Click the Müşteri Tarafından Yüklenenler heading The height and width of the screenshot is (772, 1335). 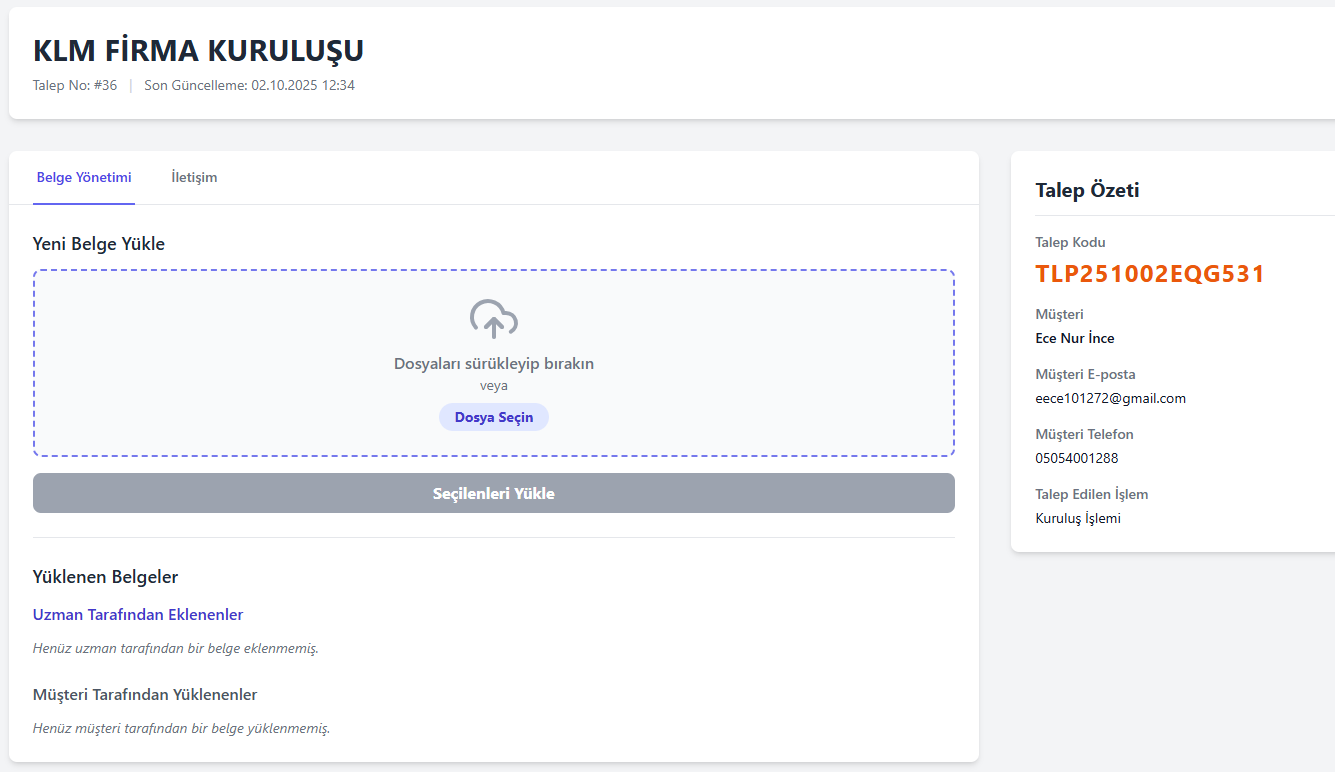tap(145, 695)
